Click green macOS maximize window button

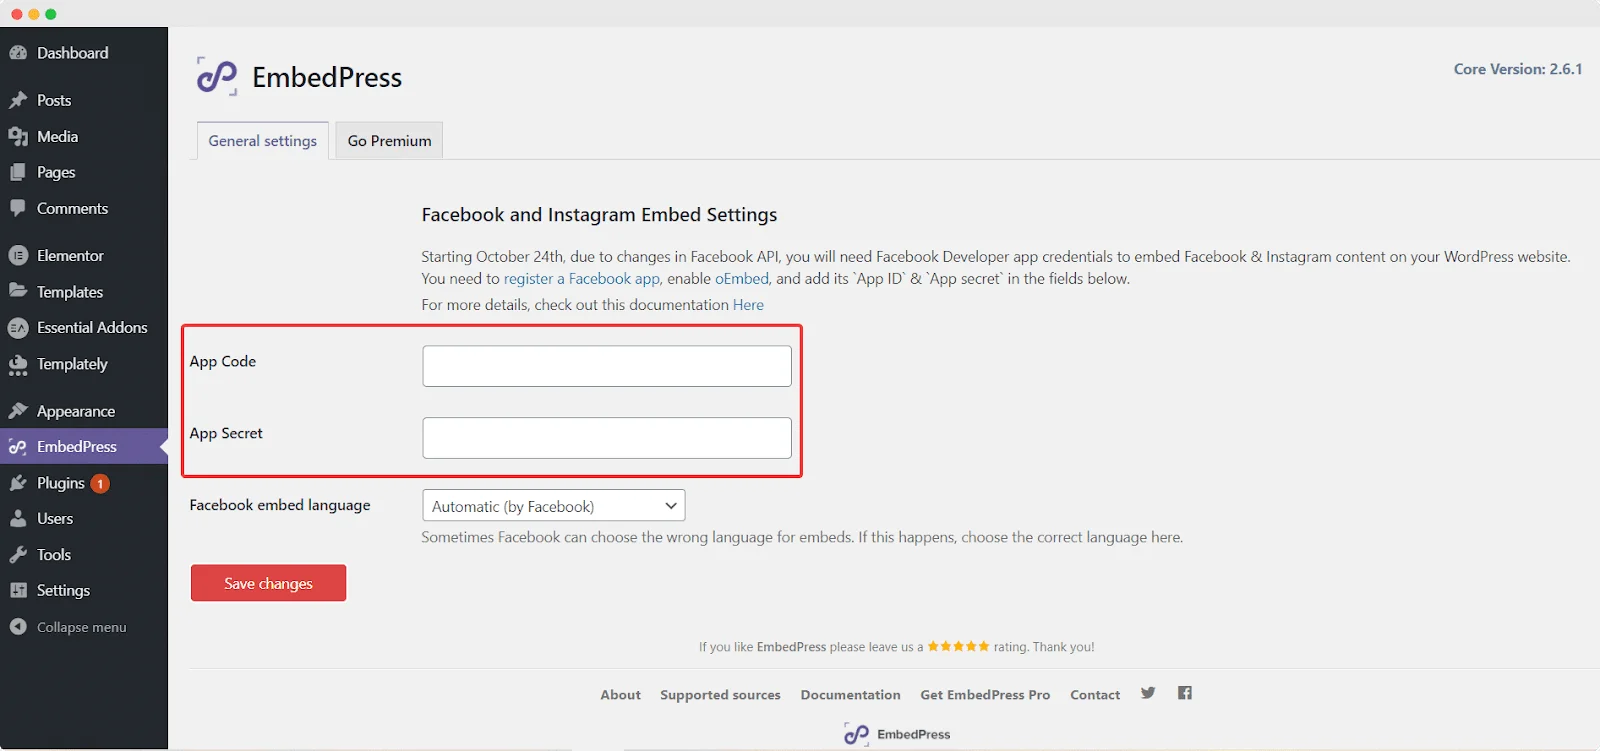(51, 14)
